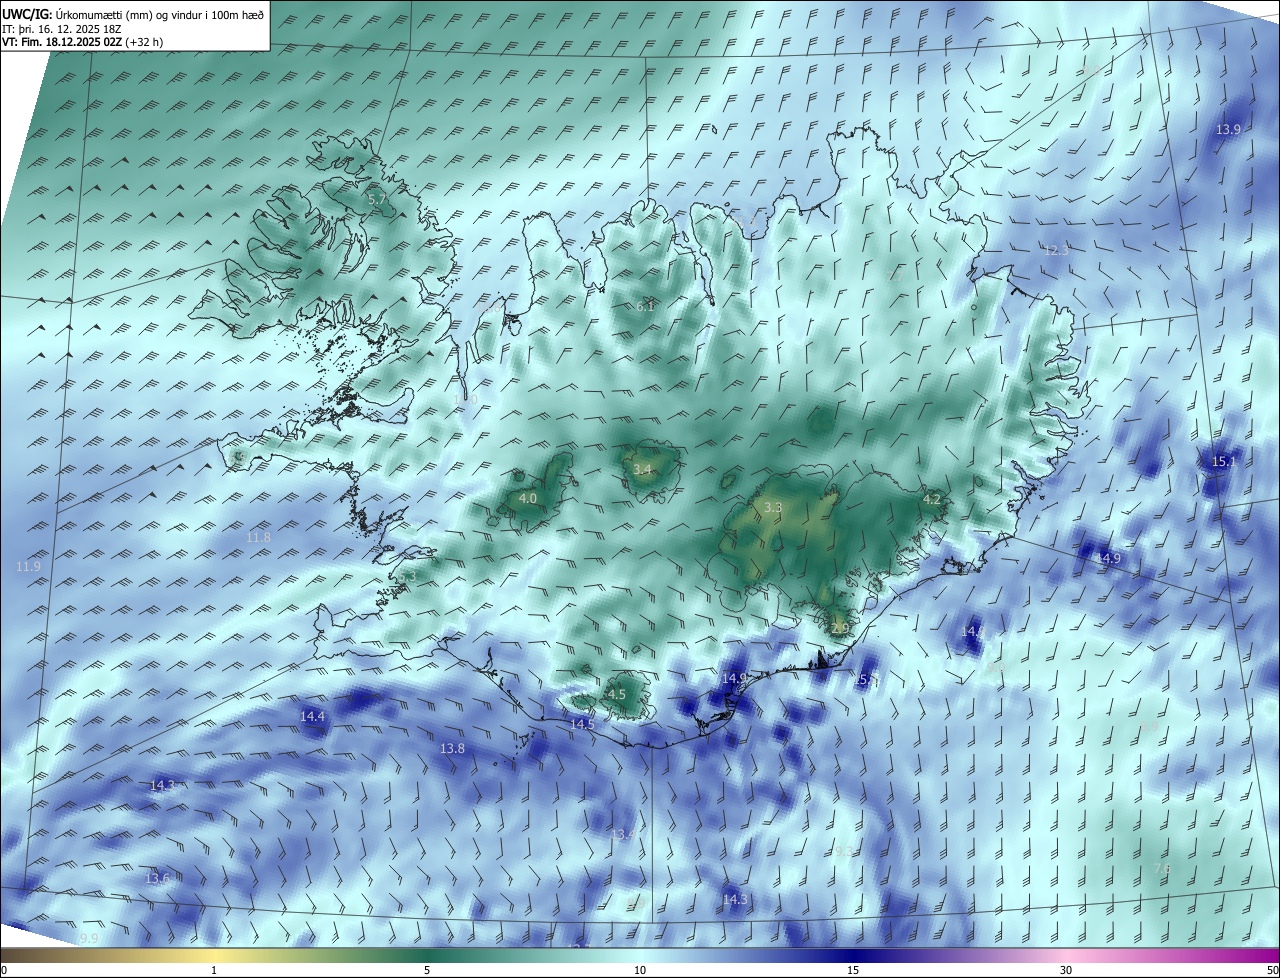Click the 7.6 value label
Viewport: 1280px width, 978px height.
point(1162,869)
